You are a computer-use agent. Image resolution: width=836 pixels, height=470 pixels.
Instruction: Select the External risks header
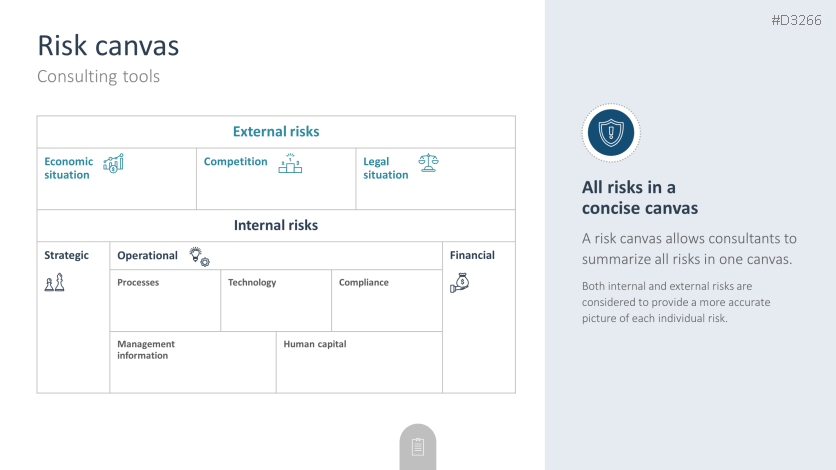276,132
